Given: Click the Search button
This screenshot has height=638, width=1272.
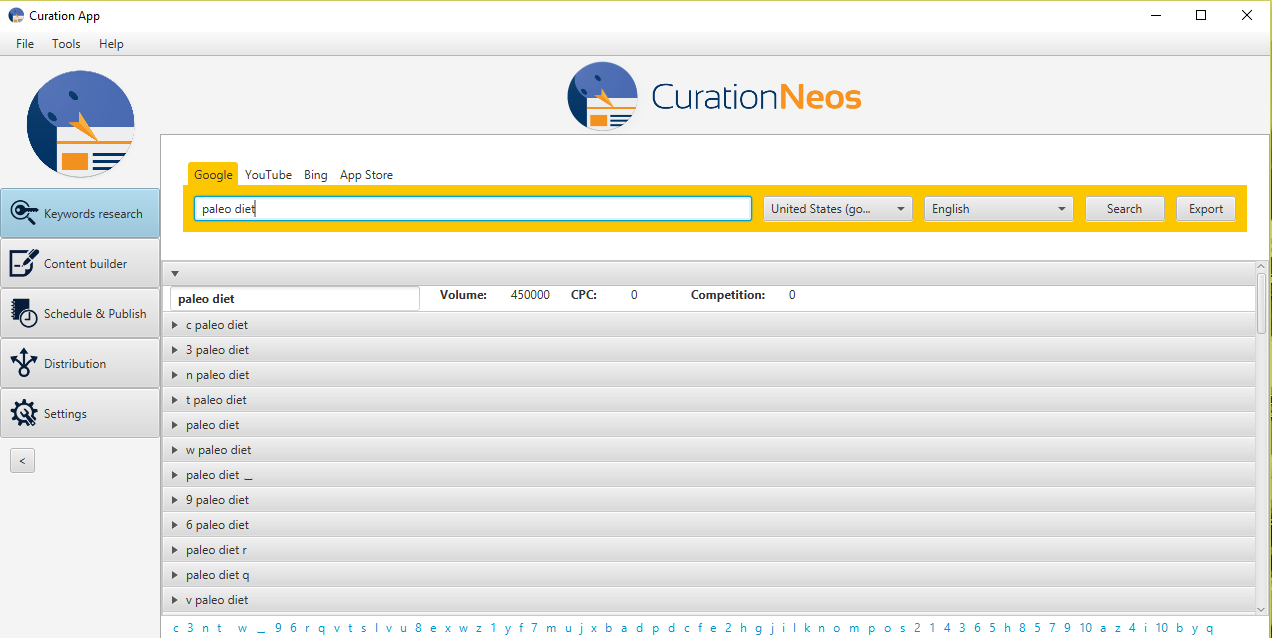Looking at the screenshot, I should point(1124,209).
